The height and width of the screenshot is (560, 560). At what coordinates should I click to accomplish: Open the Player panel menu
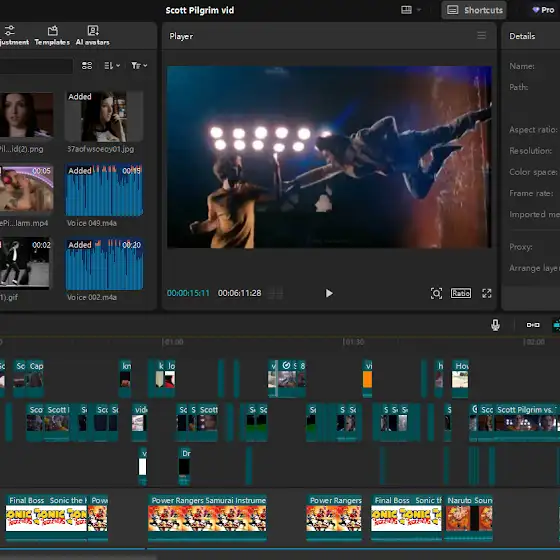[x=481, y=35]
